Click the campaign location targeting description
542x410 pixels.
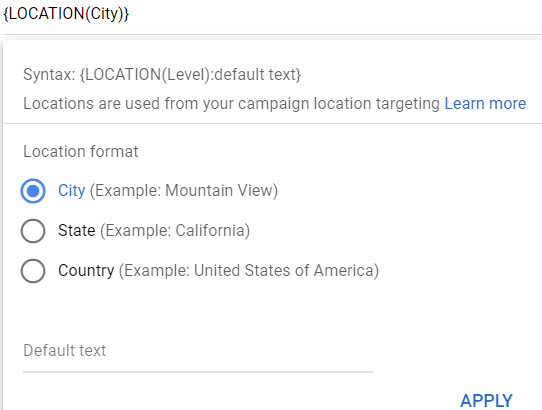[x=231, y=103]
